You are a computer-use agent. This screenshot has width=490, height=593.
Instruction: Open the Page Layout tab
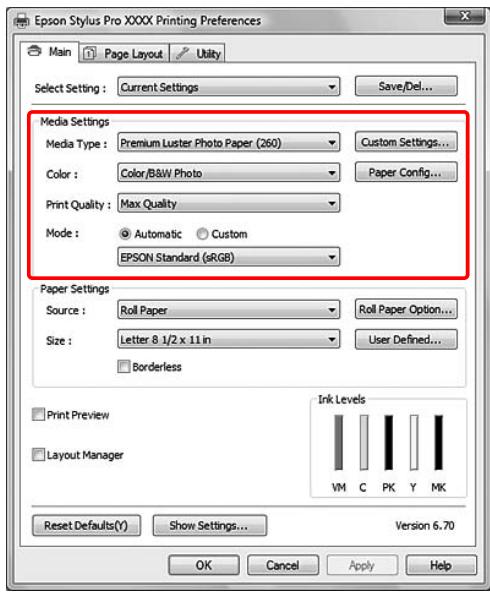[x=124, y=53]
